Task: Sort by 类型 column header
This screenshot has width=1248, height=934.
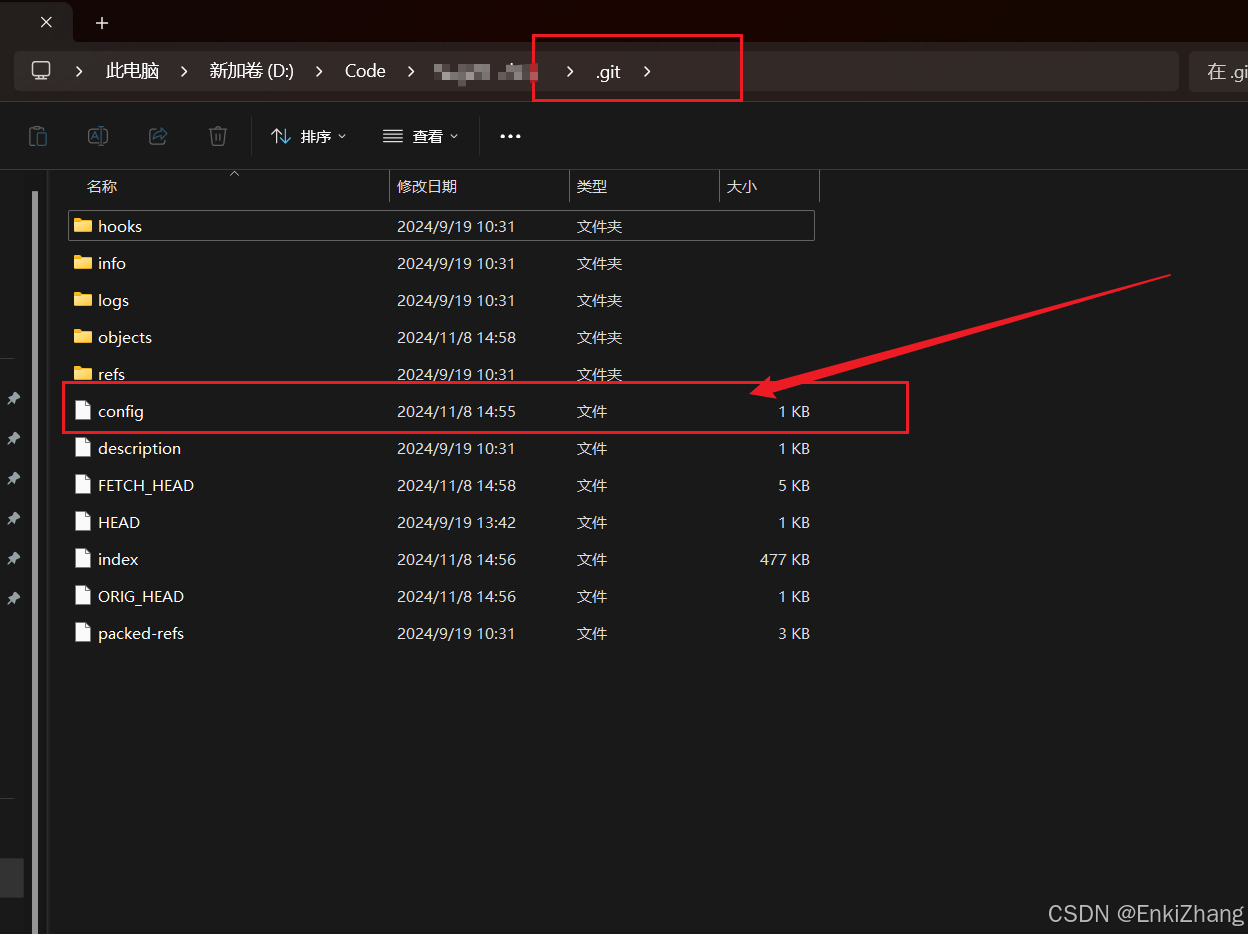Action: pos(592,186)
